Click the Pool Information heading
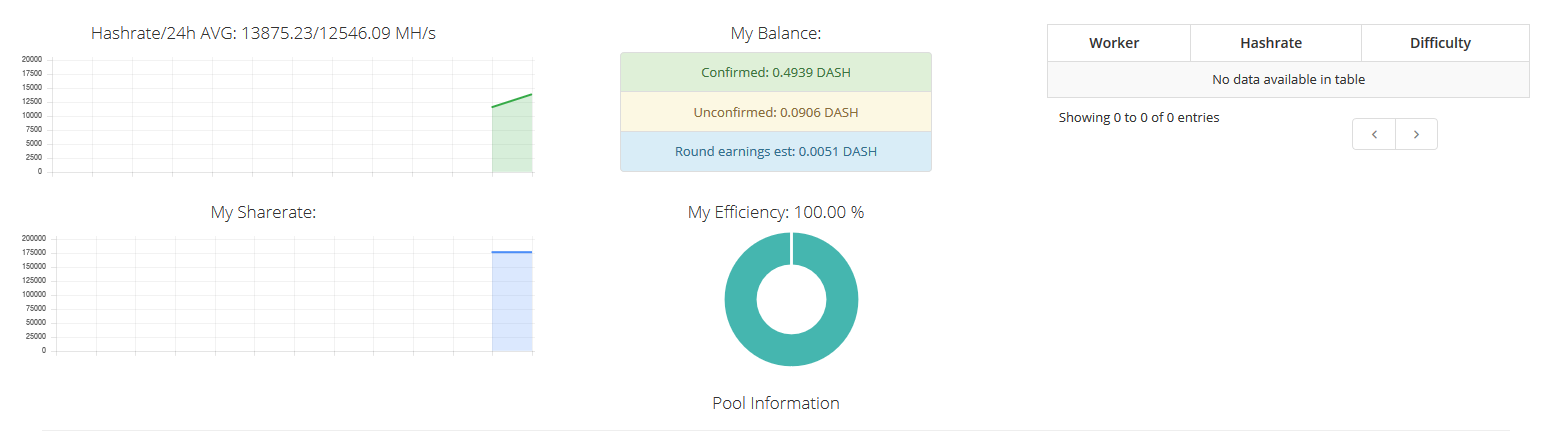The height and width of the screenshot is (448, 1548). pyautogui.click(x=776, y=403)
